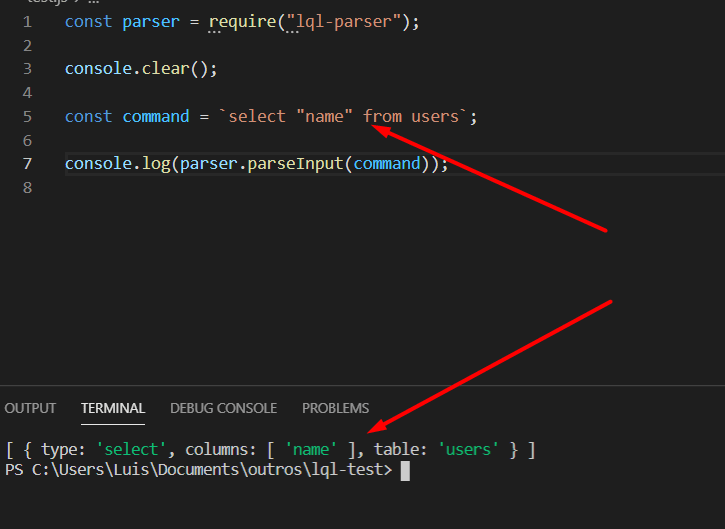Click the terminal prompt path lql-test
Image resolution: width=725 pixels, height=529 pixels.
[x=347, y=470]
